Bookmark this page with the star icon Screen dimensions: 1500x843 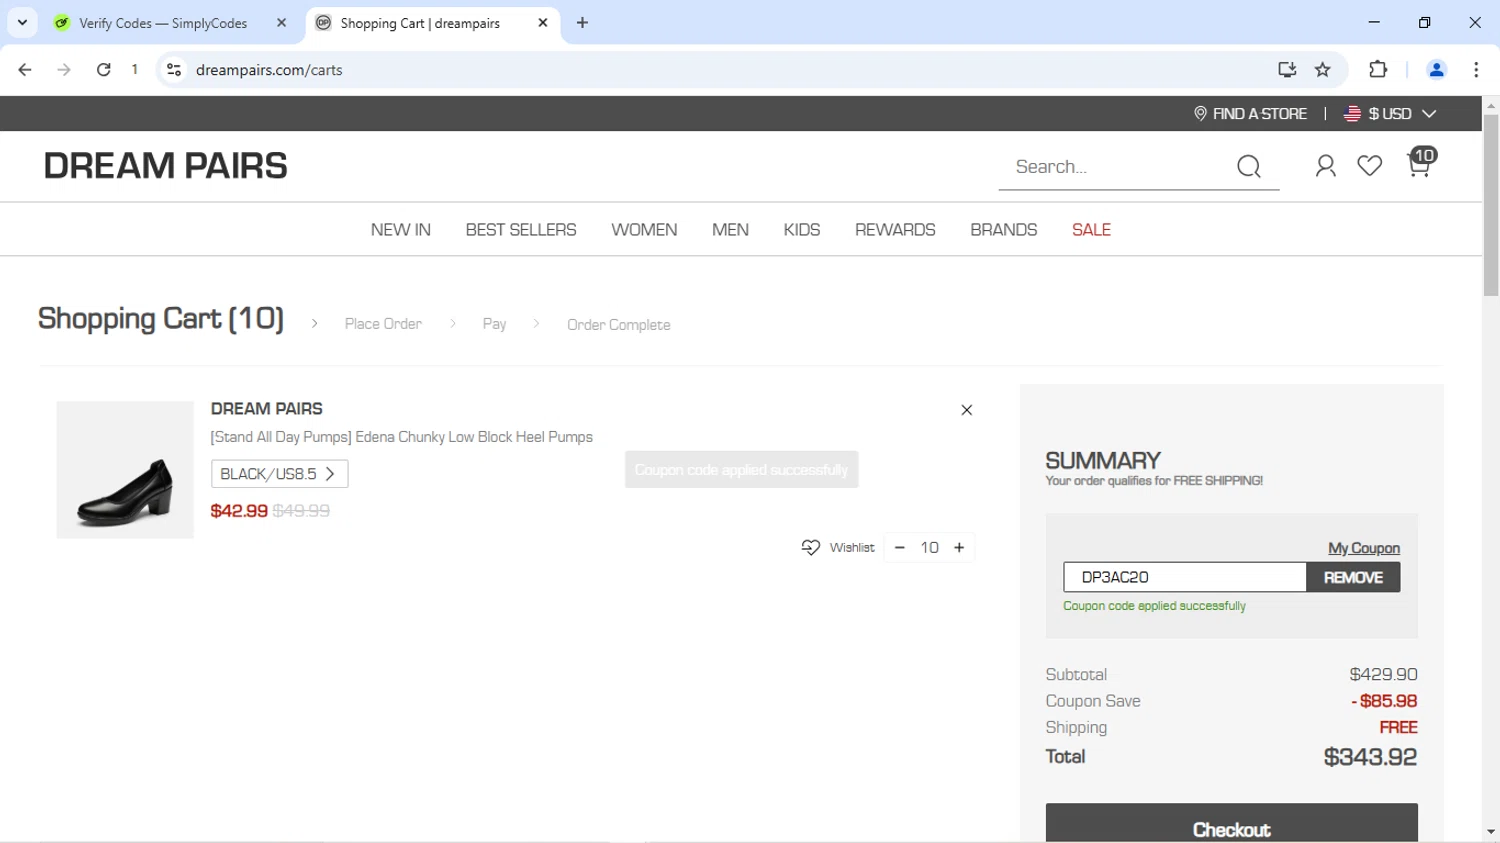[1323, 70]
